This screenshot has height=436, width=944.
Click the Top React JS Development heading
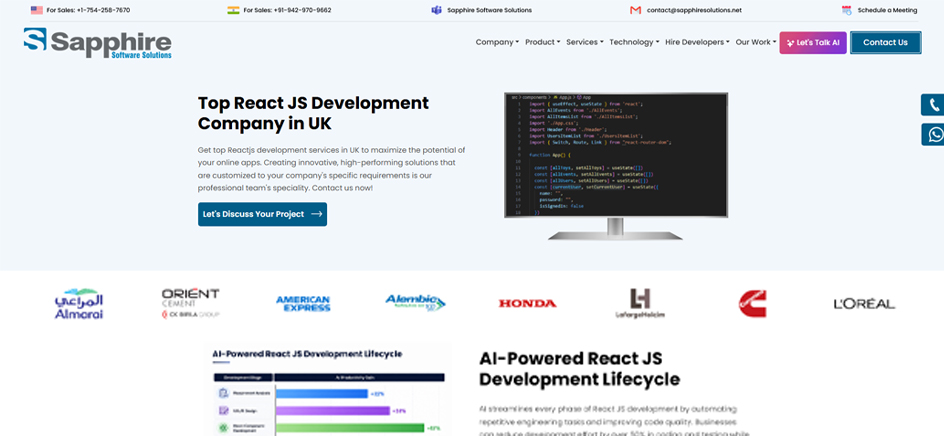(x=314, y=113)
